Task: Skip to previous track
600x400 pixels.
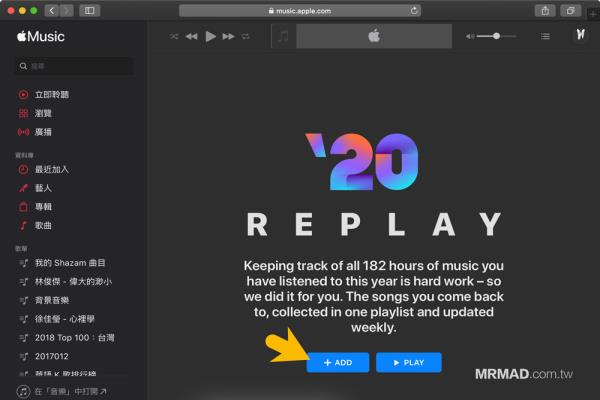Action: 192,36
